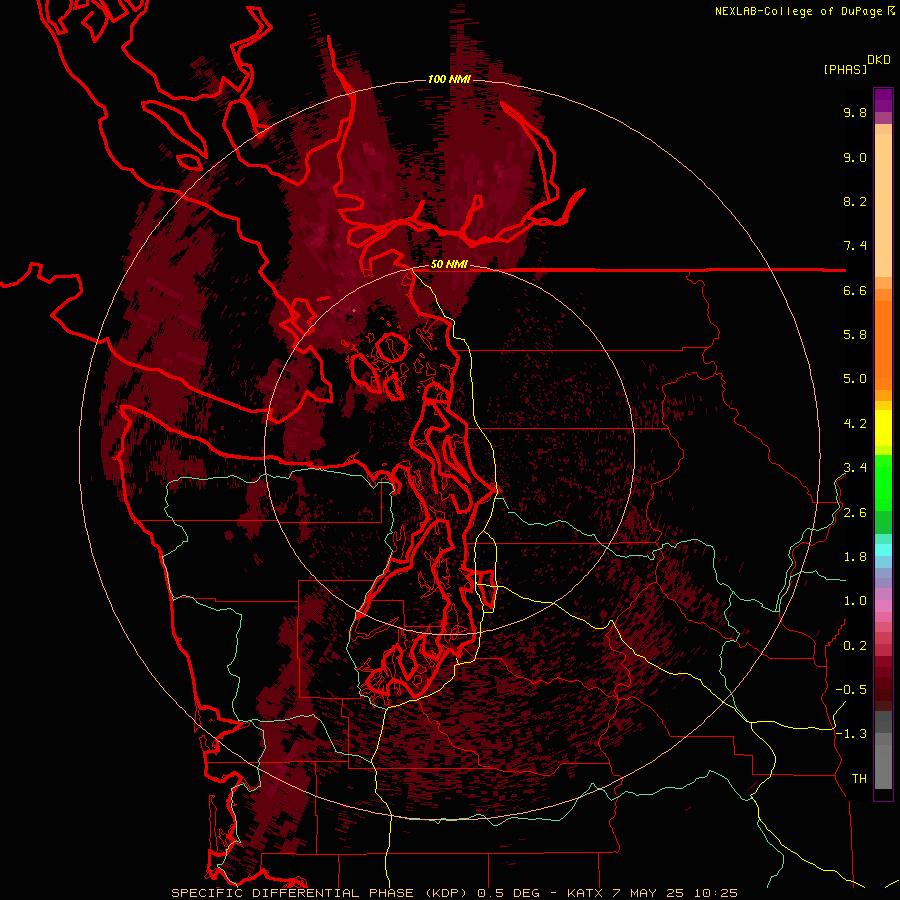Image resolution: width=900 pixels, height=900 pixels.
Task: Click the 5.0 value on the legend
Action: coord(855,379)
